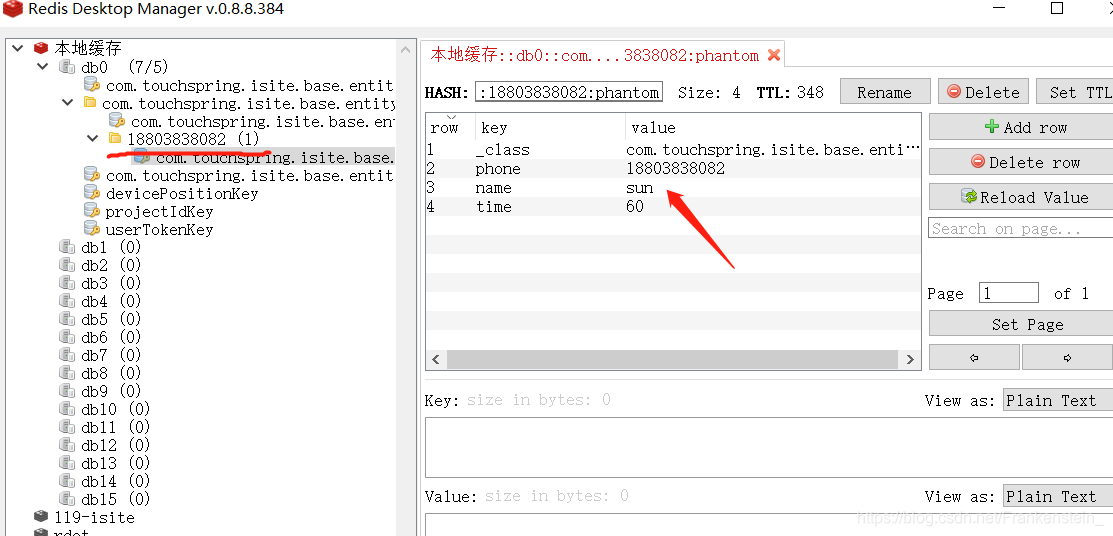
Task: Click the db4 database icon
Action: pos(67,301)
